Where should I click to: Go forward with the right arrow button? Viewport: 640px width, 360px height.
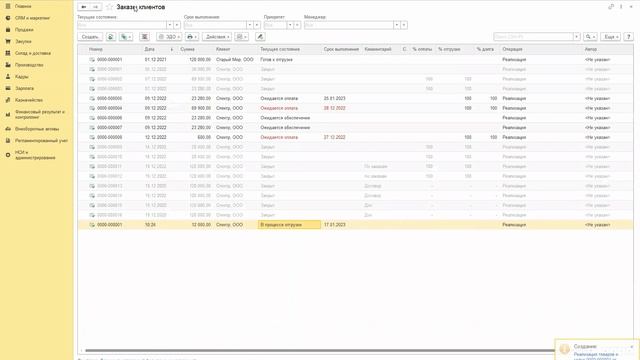pyautogui.click(x=96, y=7)
